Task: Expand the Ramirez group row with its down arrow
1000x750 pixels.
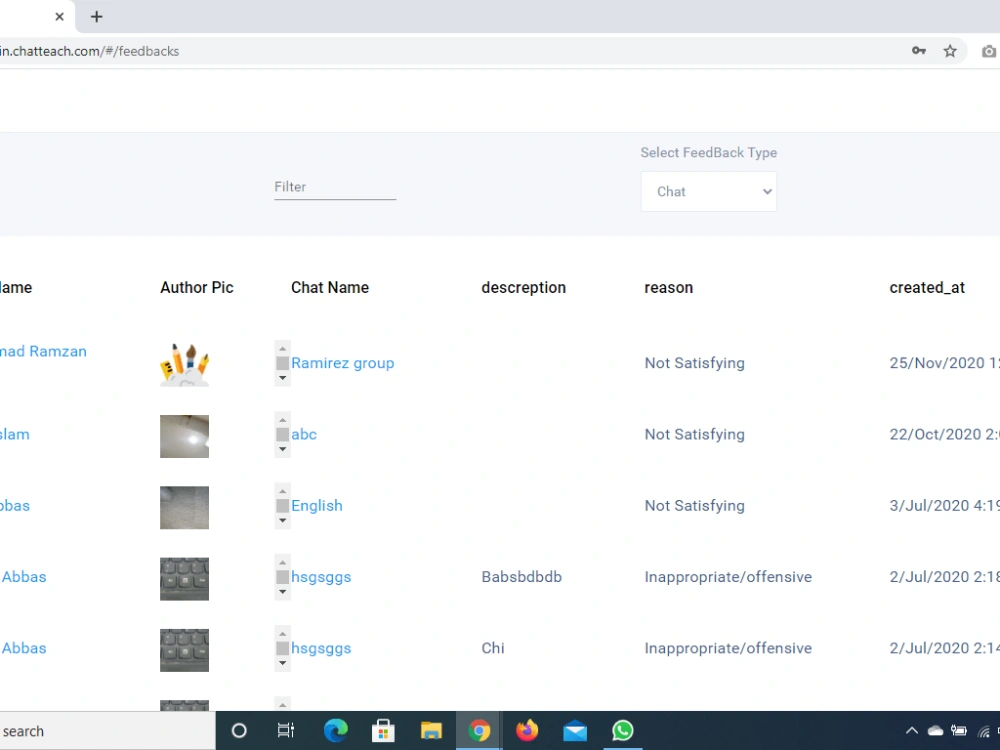Action: [282, 380]
